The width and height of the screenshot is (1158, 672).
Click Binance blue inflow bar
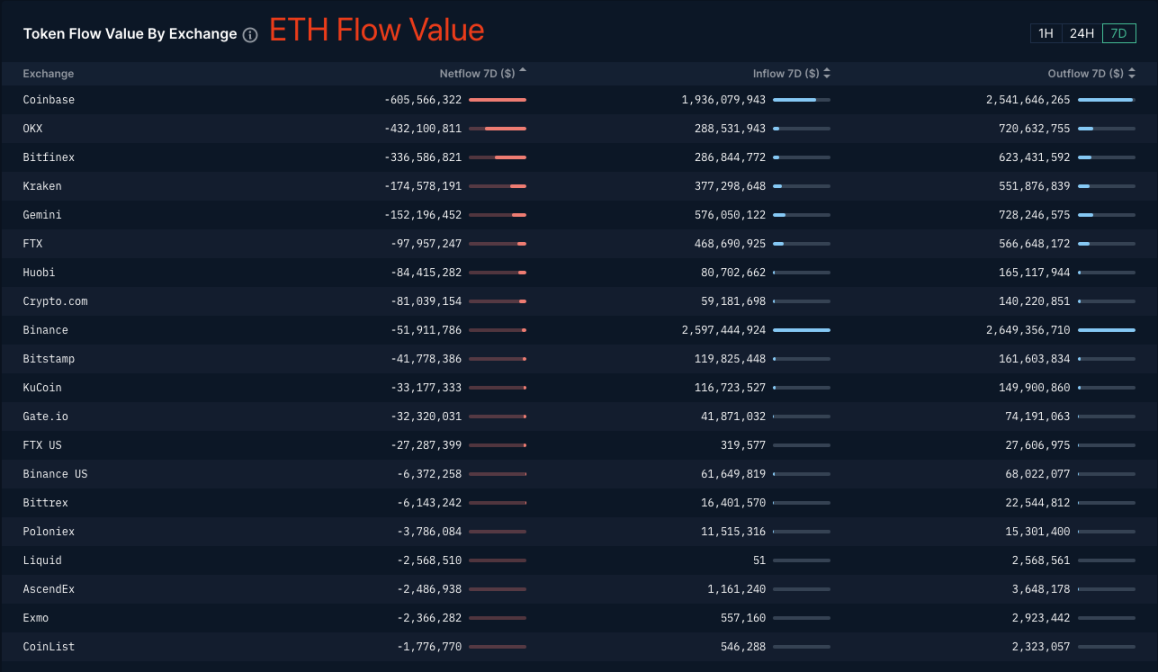[801, 330]
